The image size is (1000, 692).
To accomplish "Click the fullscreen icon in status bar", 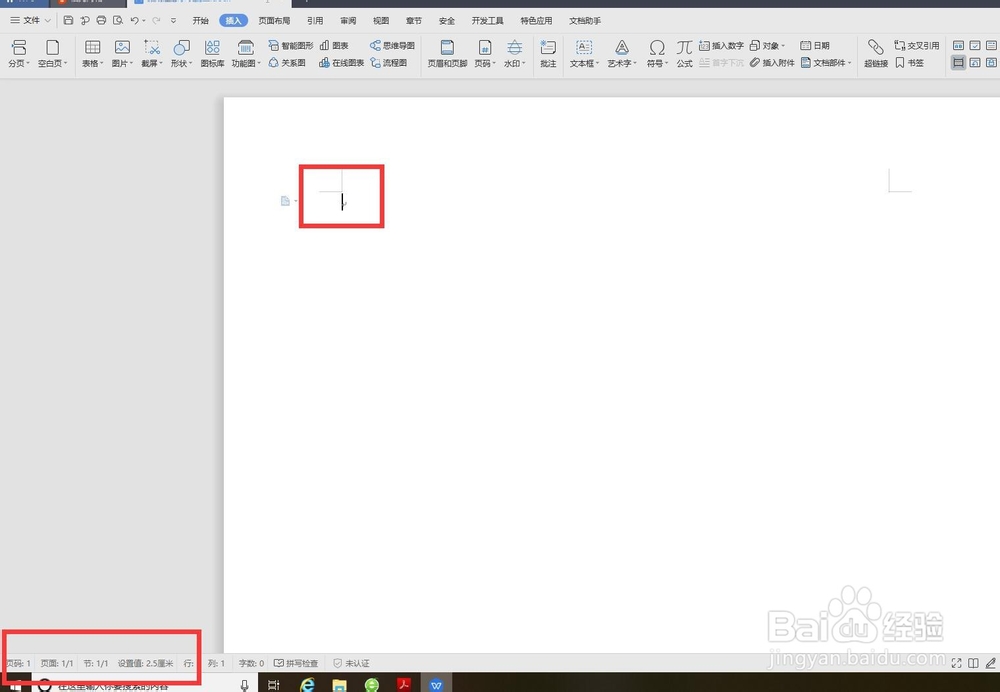I will 956,663.
